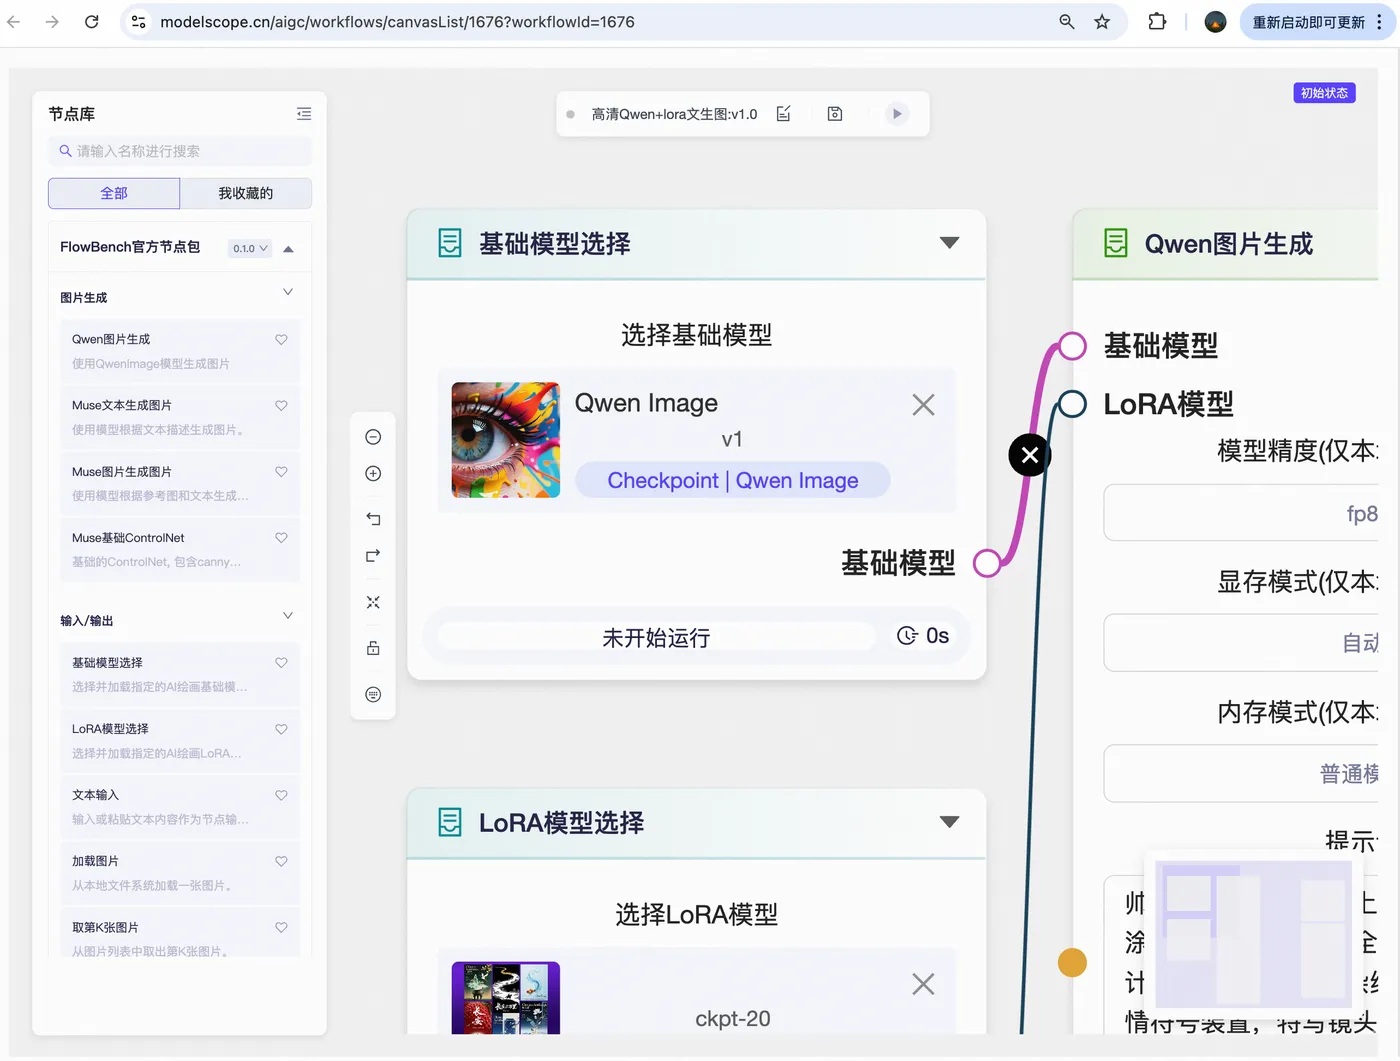
Task: Zoom out the canvas with the minus icon
Action: (x=373, y=437)
